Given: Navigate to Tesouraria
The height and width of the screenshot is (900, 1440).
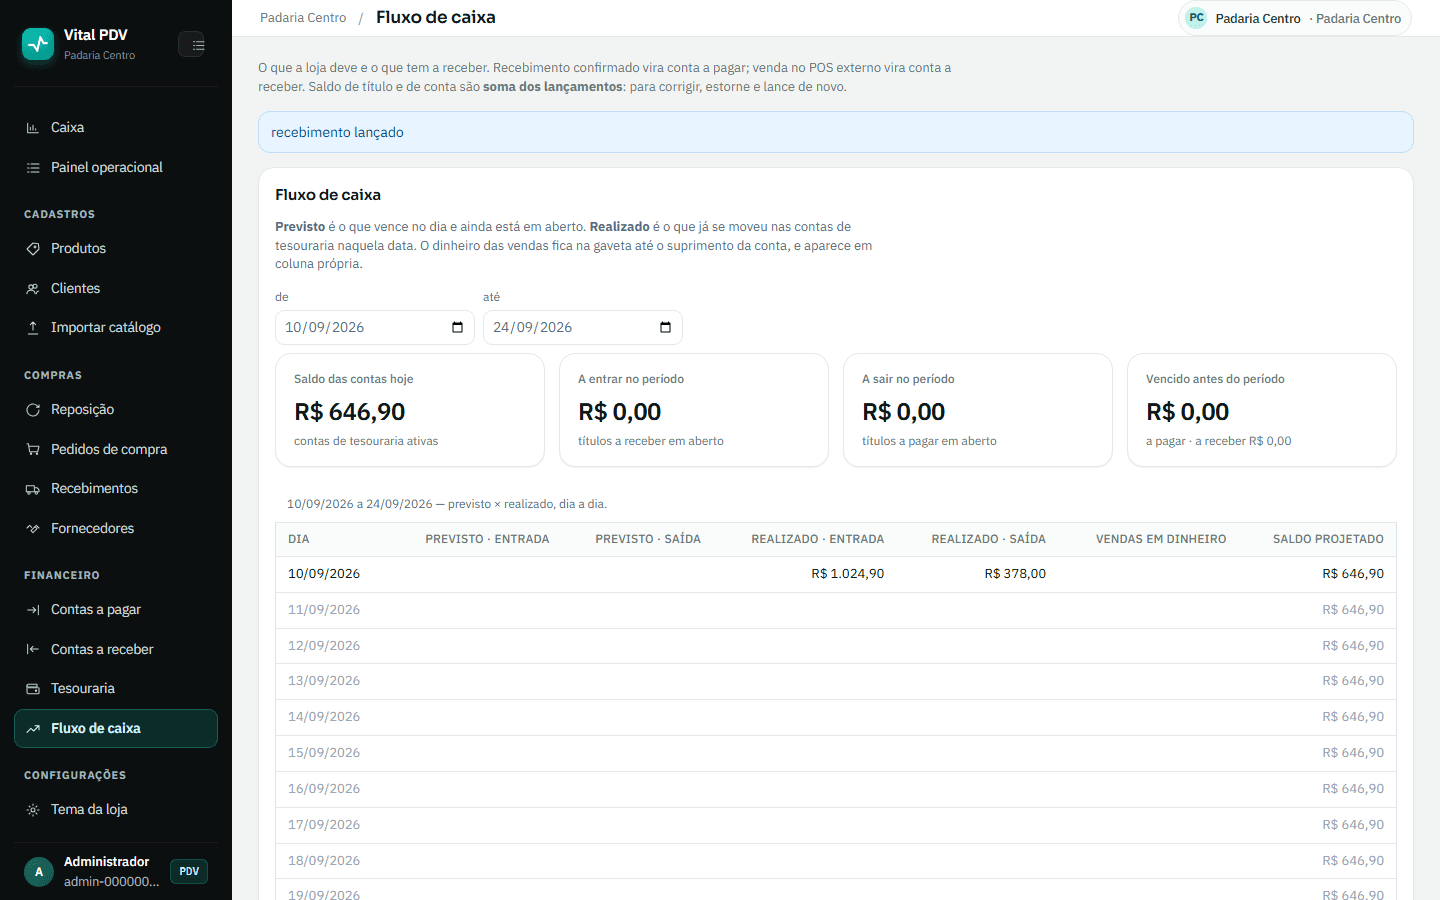Looking at the screenshot, I should (x=116, y=689).
